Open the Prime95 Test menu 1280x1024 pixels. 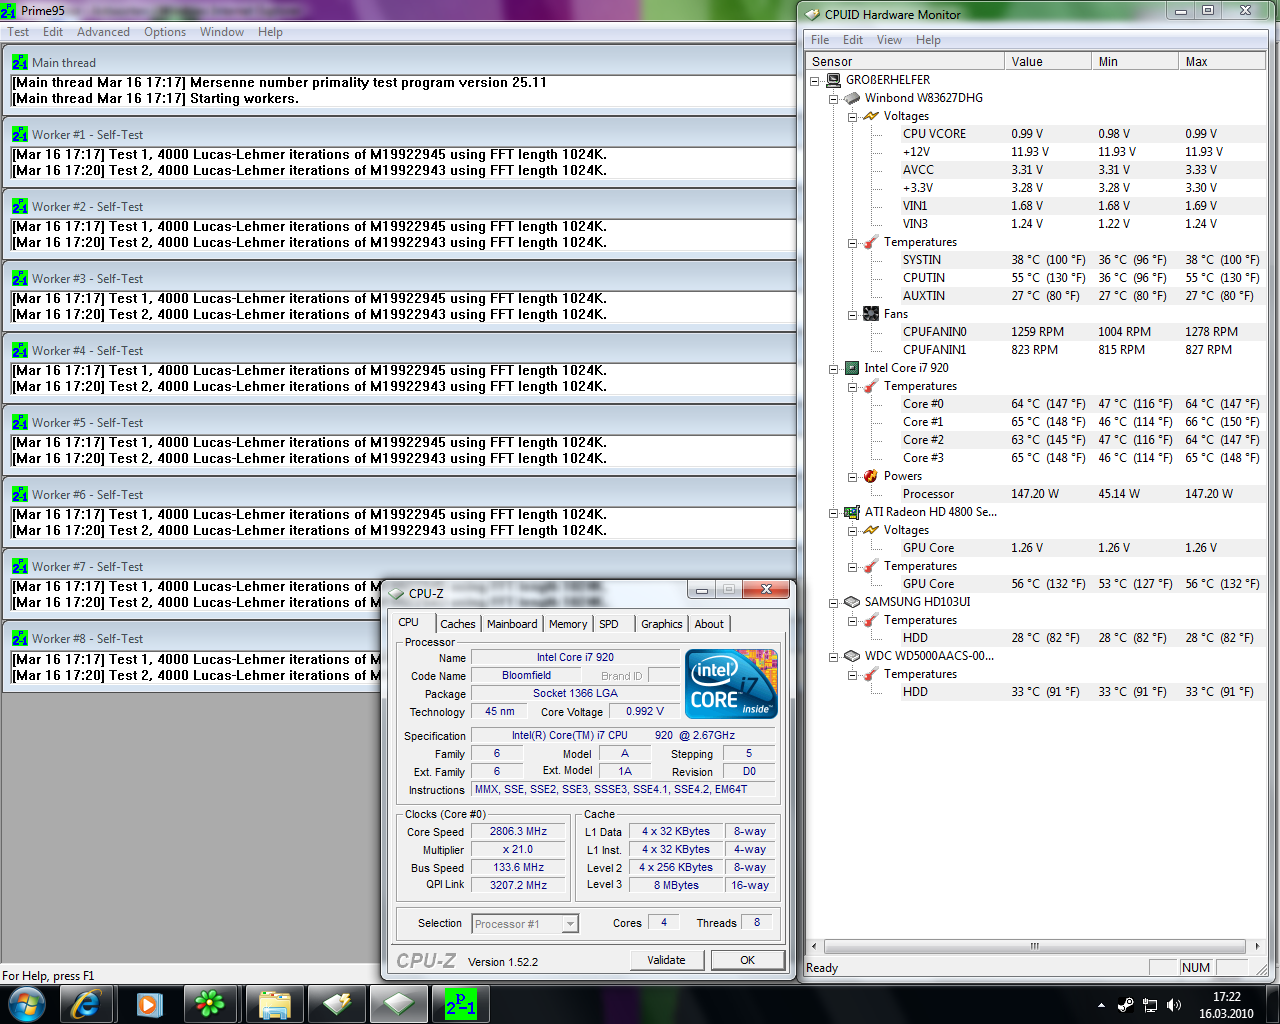[x=18, y=32]
